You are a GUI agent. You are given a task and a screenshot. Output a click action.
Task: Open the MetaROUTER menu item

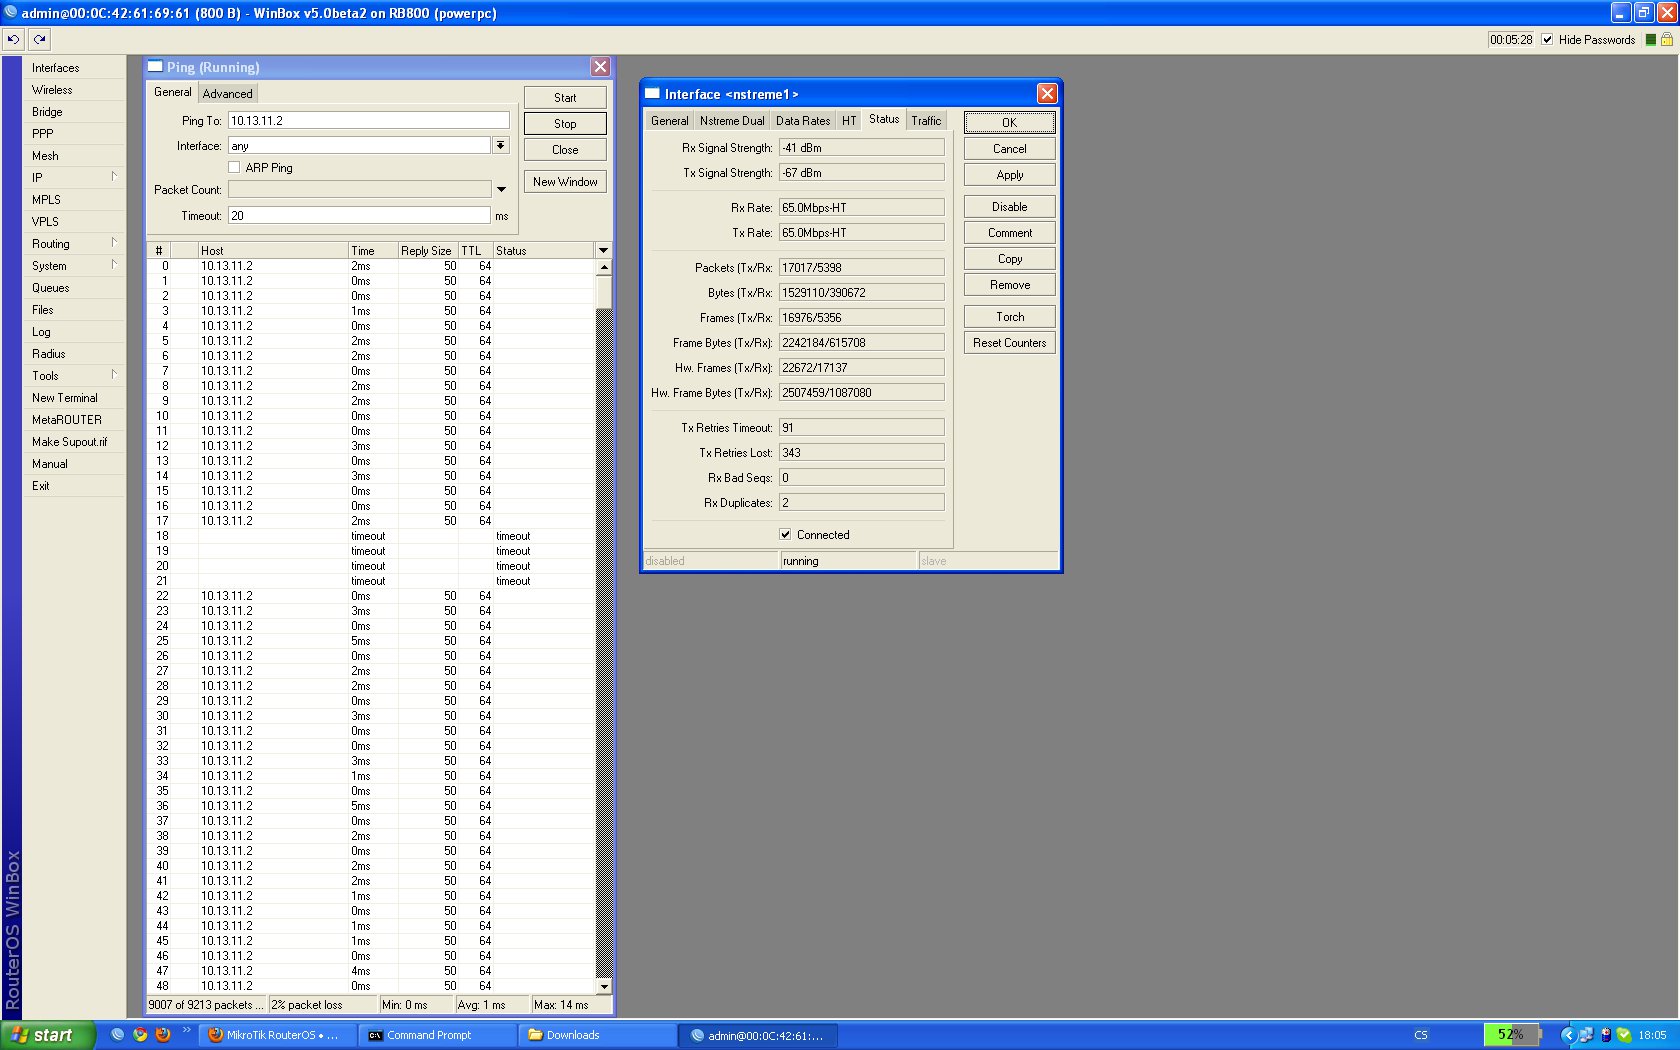pyautogui.click(x=74, y=420)
